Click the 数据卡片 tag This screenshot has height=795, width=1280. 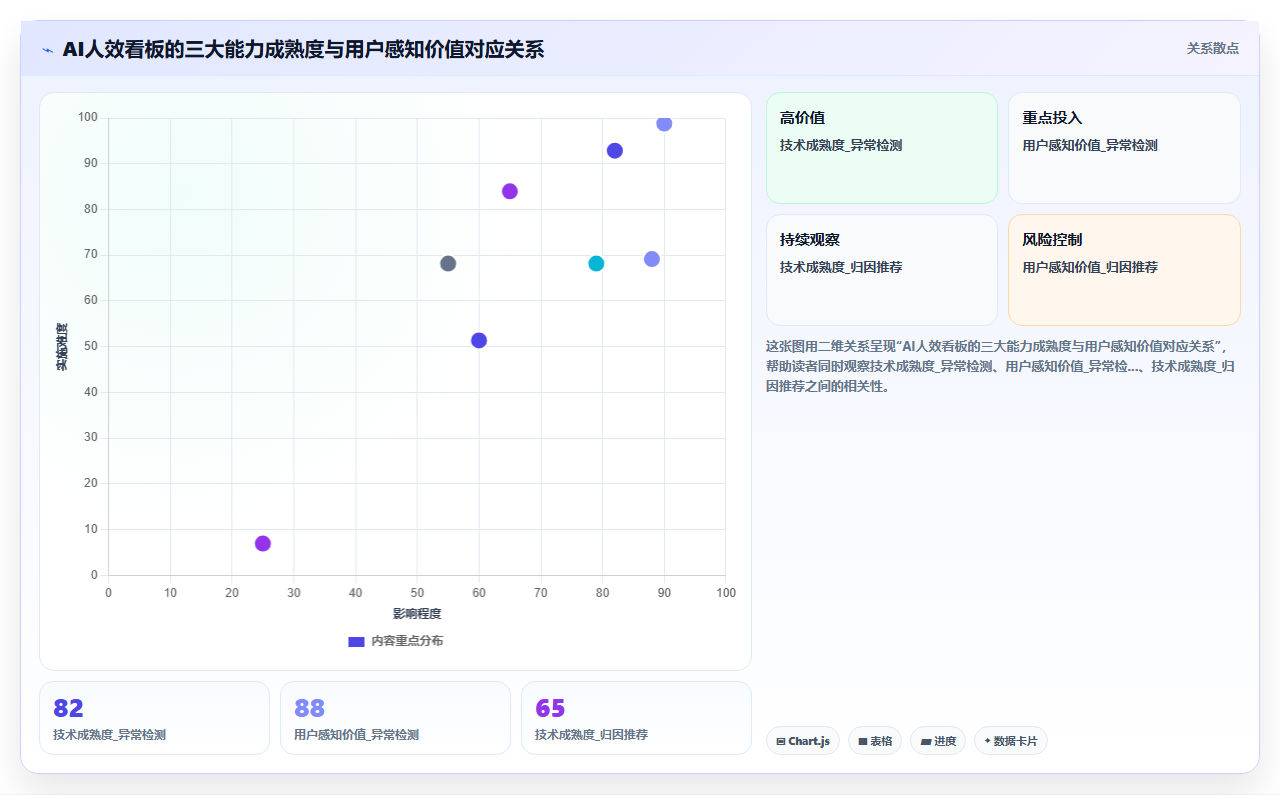(x=1011, y=741)
